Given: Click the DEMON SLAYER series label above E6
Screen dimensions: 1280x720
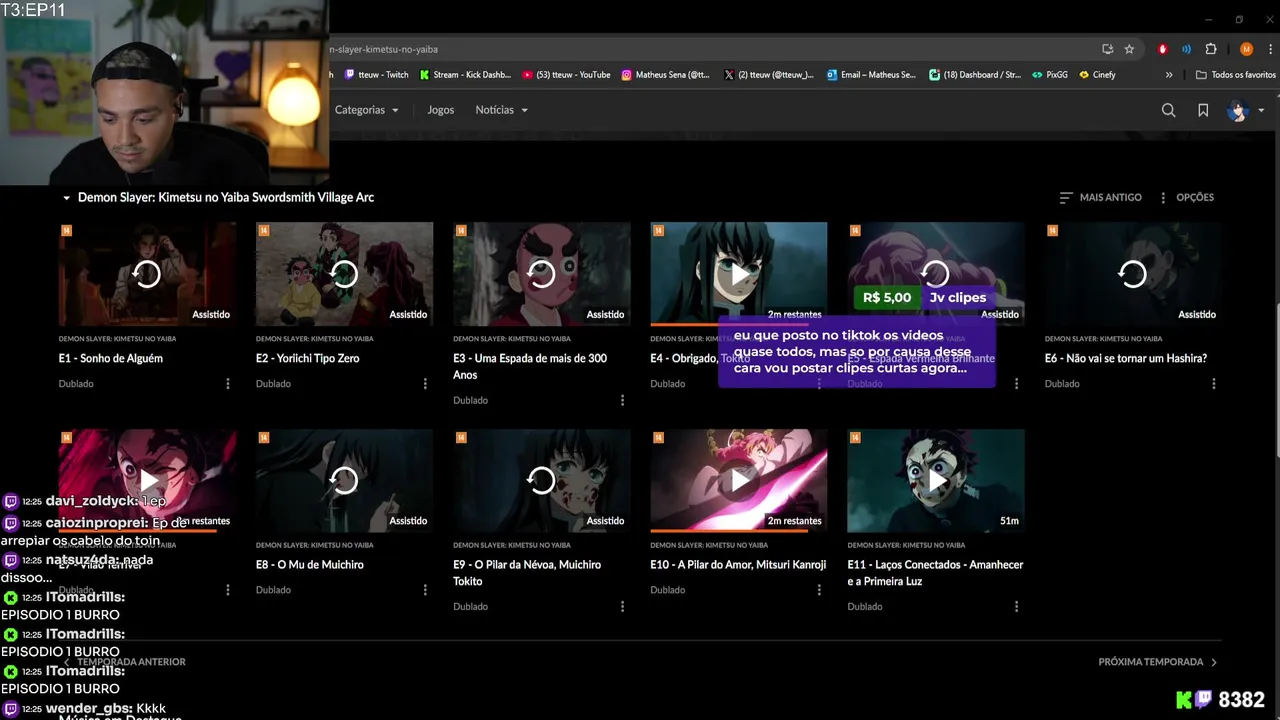Looking at the screenshot, I should click(x=1103, y=339).
